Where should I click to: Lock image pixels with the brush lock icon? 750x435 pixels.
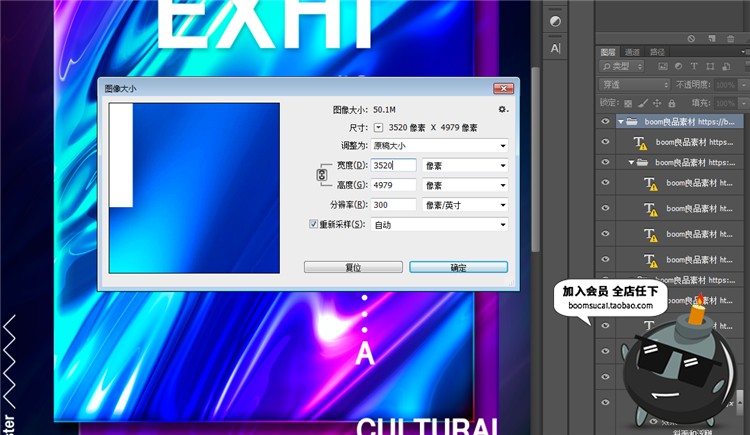(643, 103)
